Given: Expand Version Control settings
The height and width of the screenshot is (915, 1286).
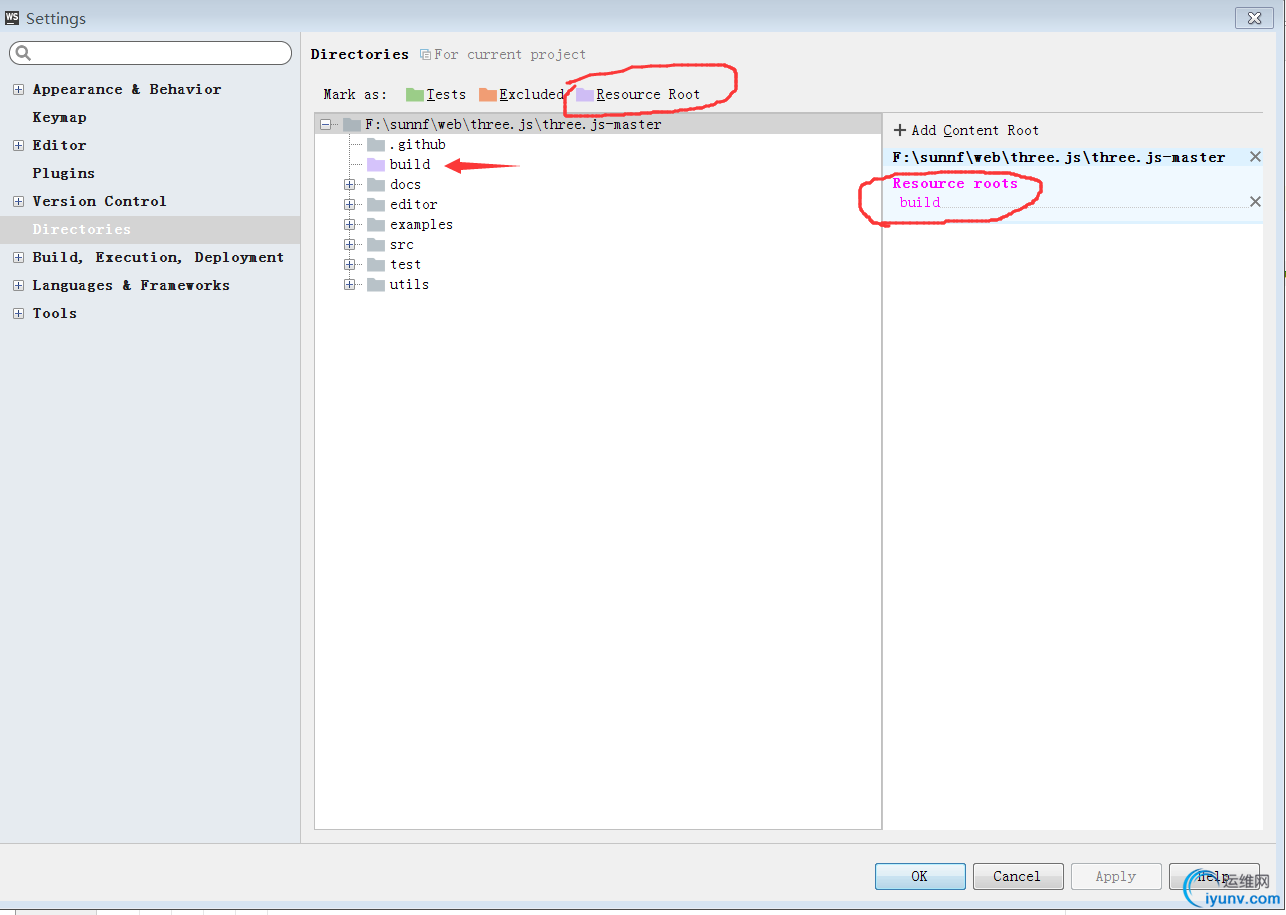Looking at the screenshot, I should pyautogui.click(x=18, y=201).
